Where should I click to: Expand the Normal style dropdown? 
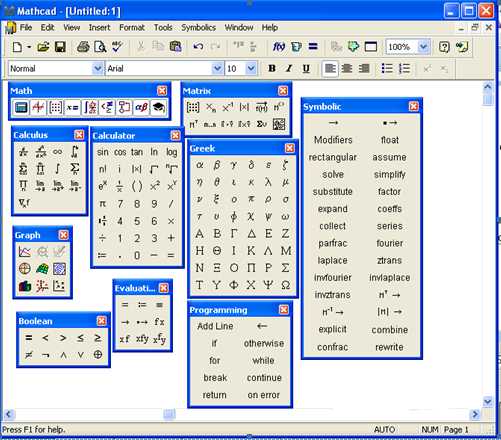coord(97,69)
